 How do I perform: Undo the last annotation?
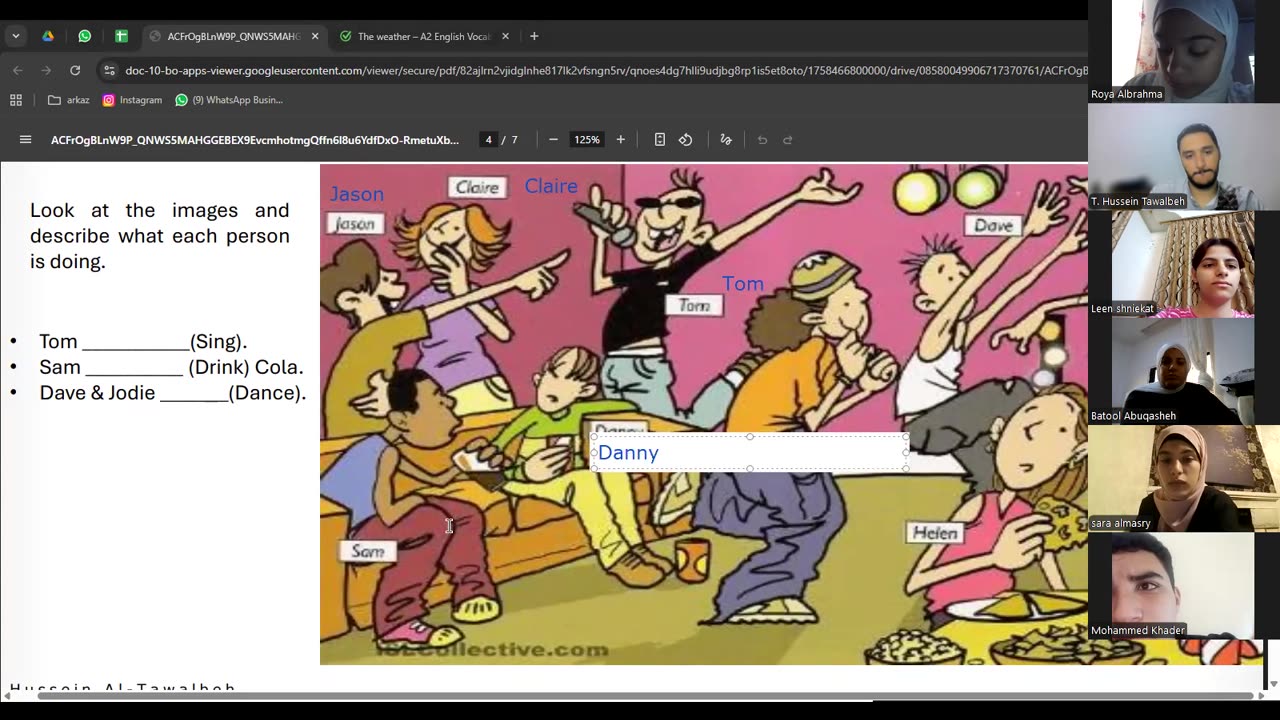[x=762, y=140]
